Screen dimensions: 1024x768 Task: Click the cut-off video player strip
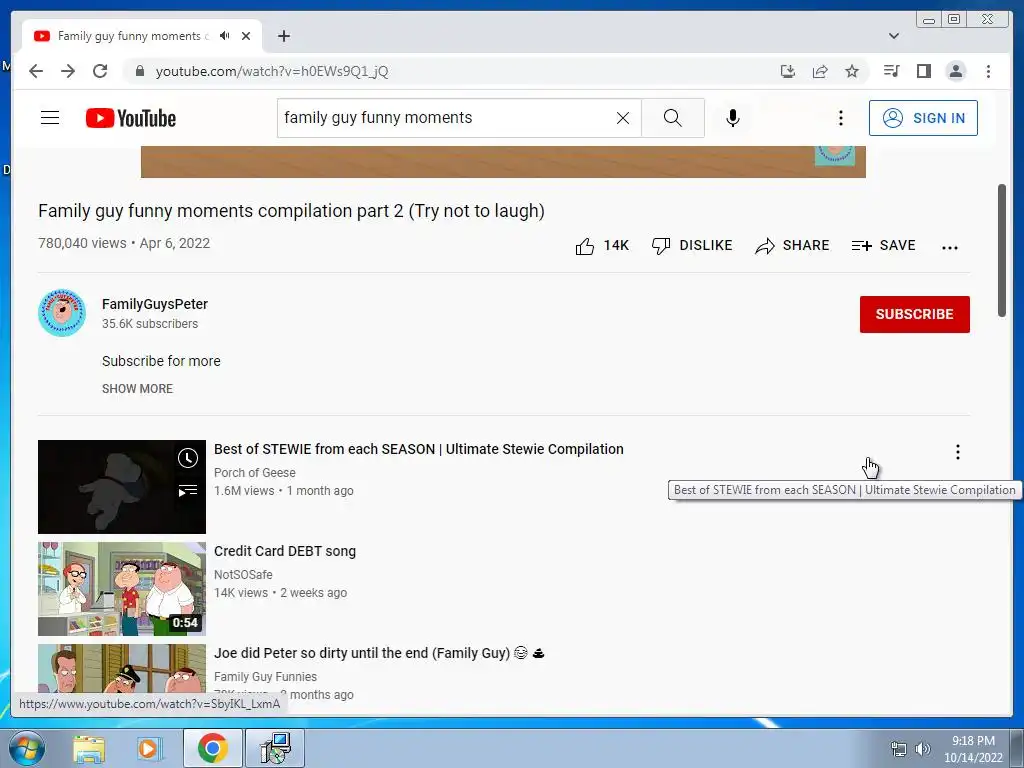[x=503, y=162]
